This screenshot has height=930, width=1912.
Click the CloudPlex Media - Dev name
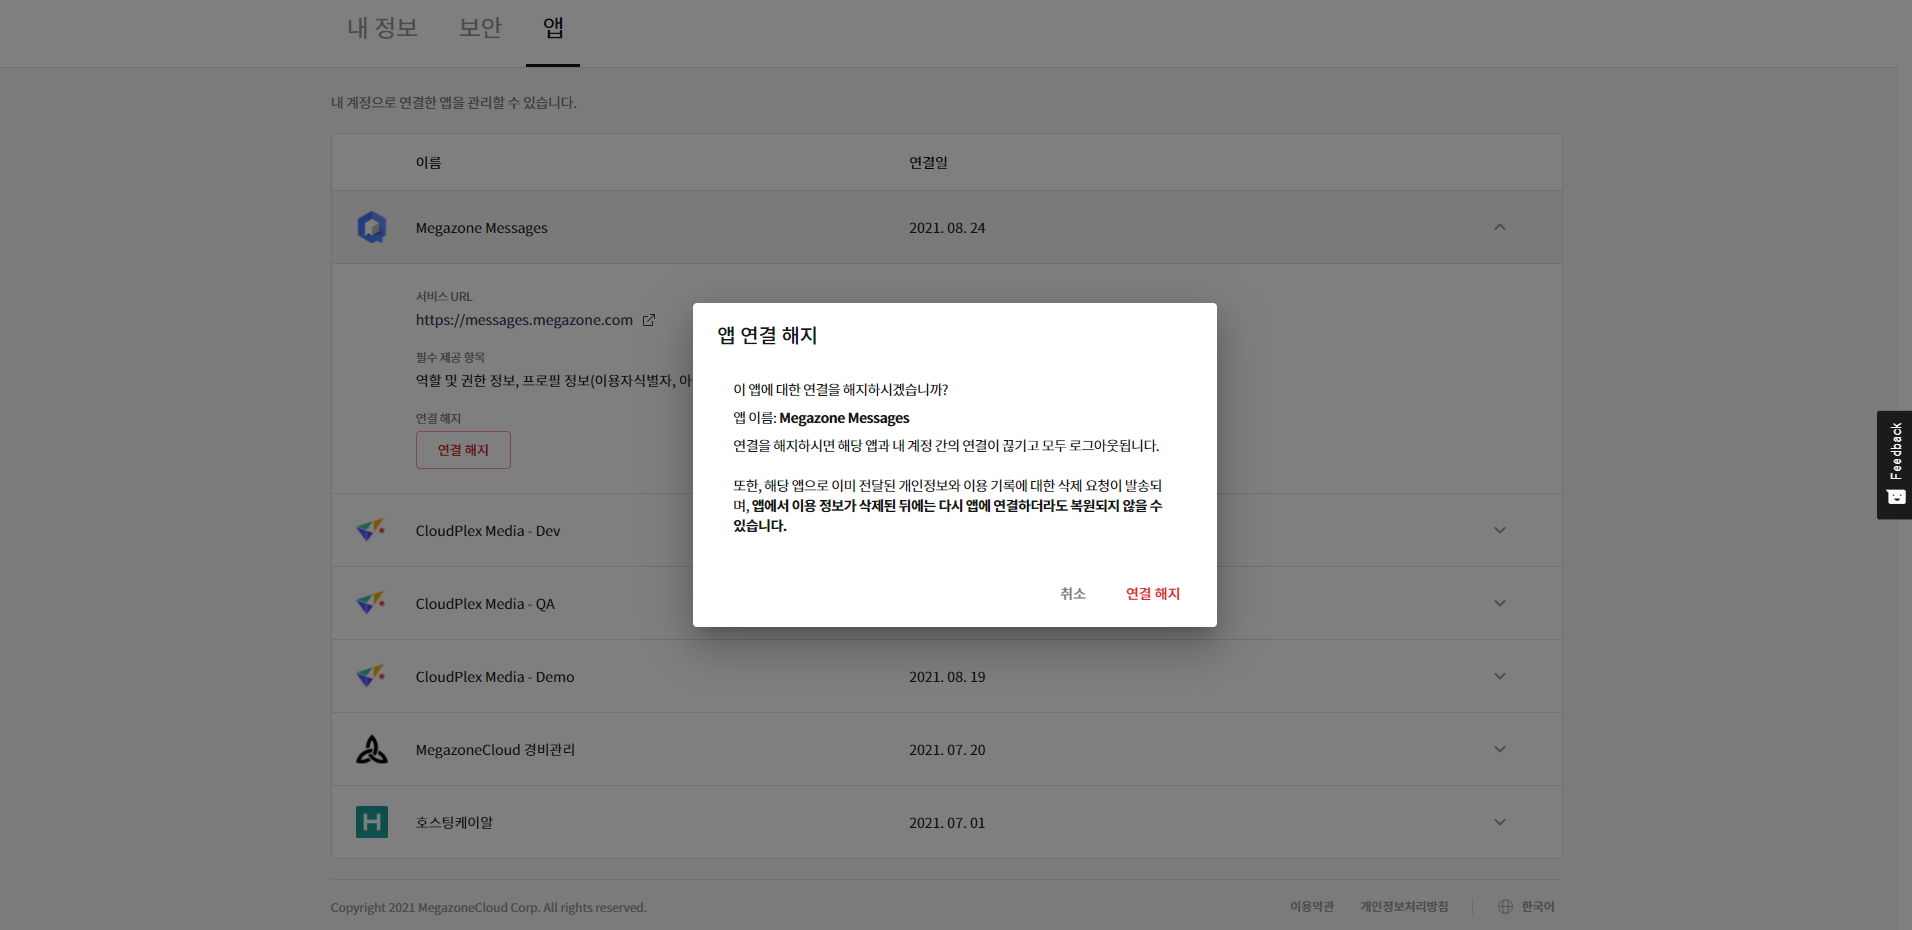point(488,531)
